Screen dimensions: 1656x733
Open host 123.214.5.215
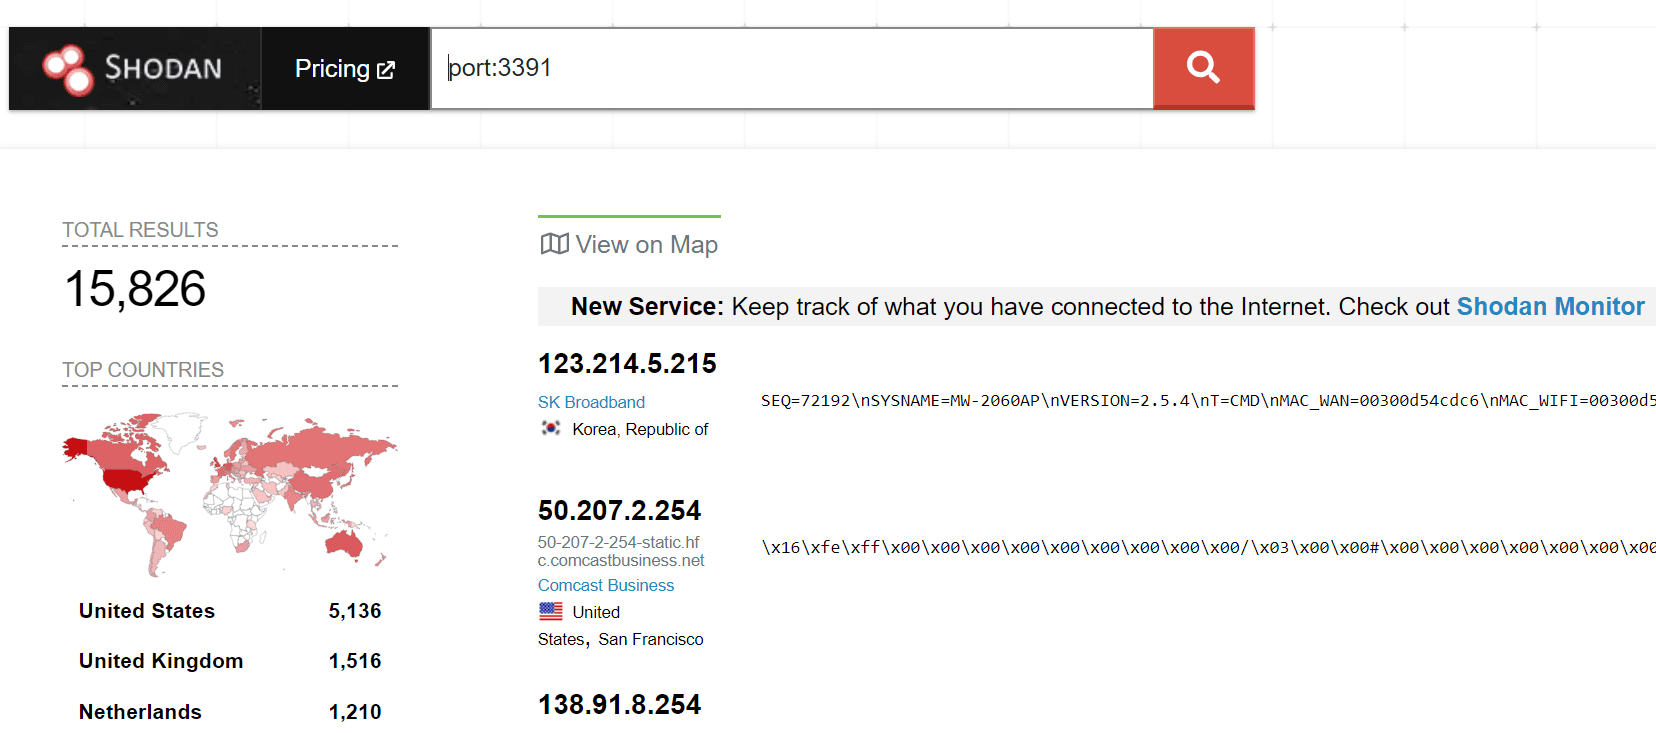click(627, 363)
